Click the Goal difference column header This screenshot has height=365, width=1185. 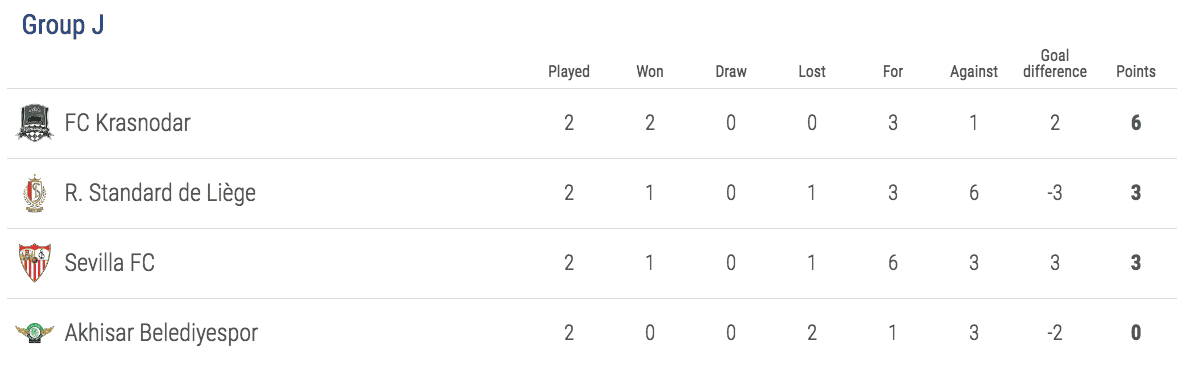[x=1054, y=63]
